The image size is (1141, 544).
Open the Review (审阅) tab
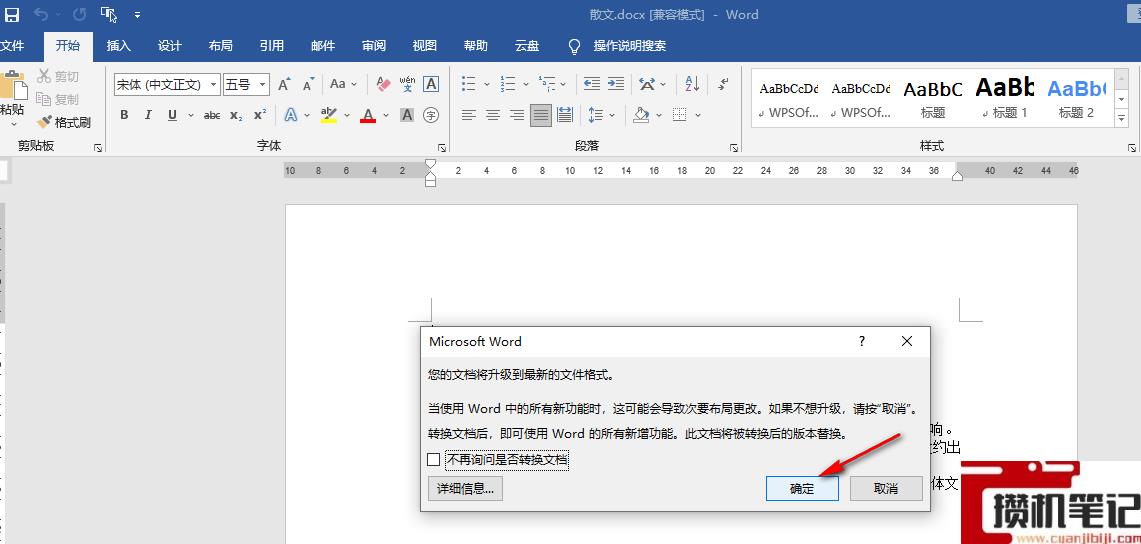click(374, 46)
